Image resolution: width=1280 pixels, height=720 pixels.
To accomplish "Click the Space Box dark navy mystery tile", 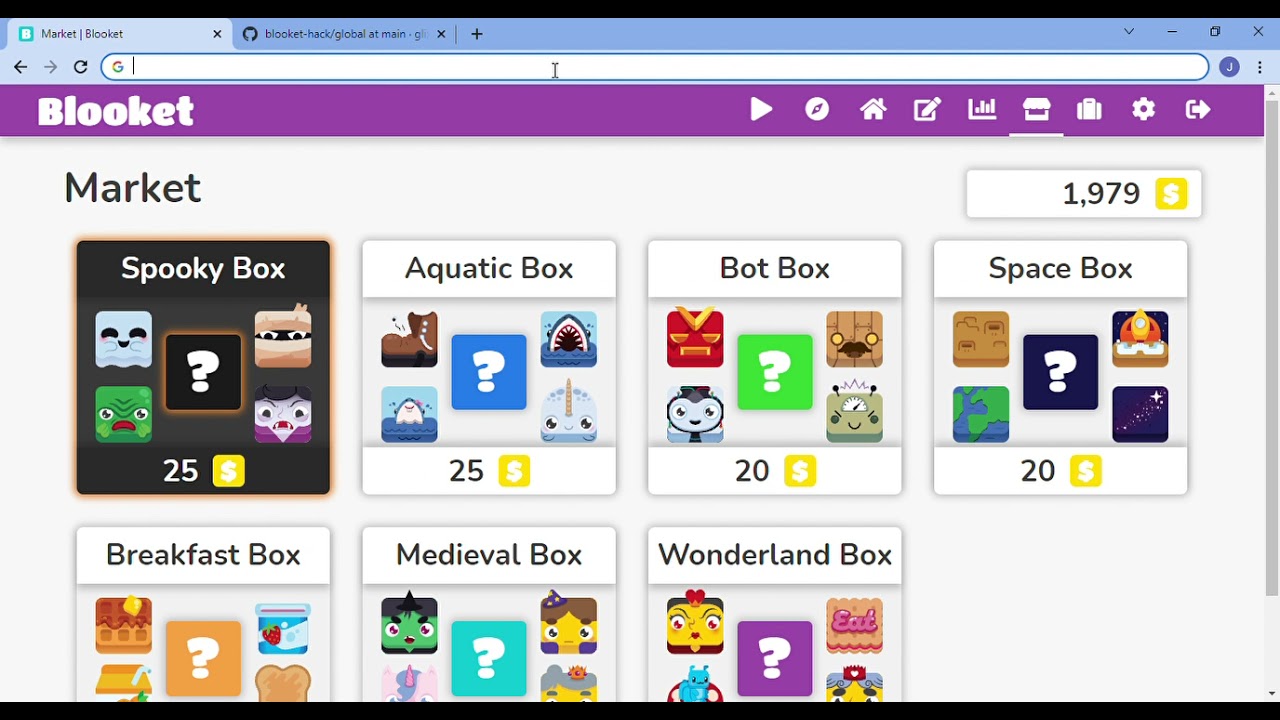I will click(x=1060, y=372).
